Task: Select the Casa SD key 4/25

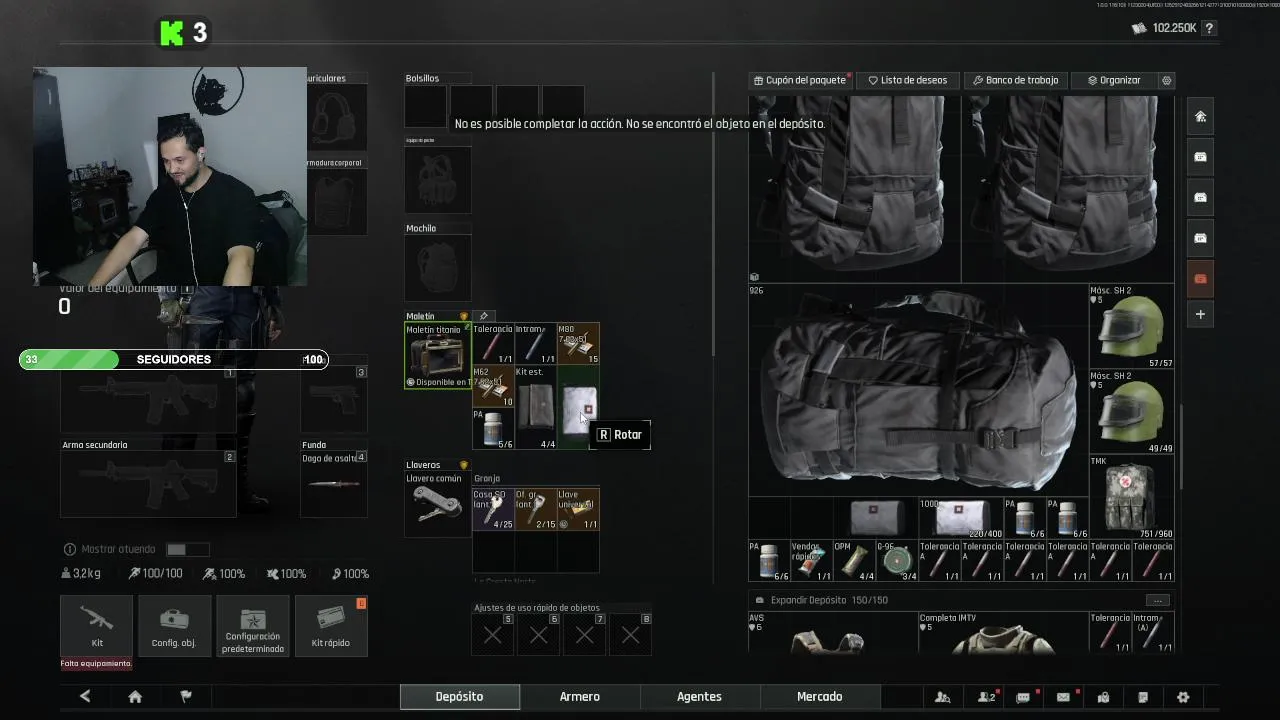Action: (493, 509)
